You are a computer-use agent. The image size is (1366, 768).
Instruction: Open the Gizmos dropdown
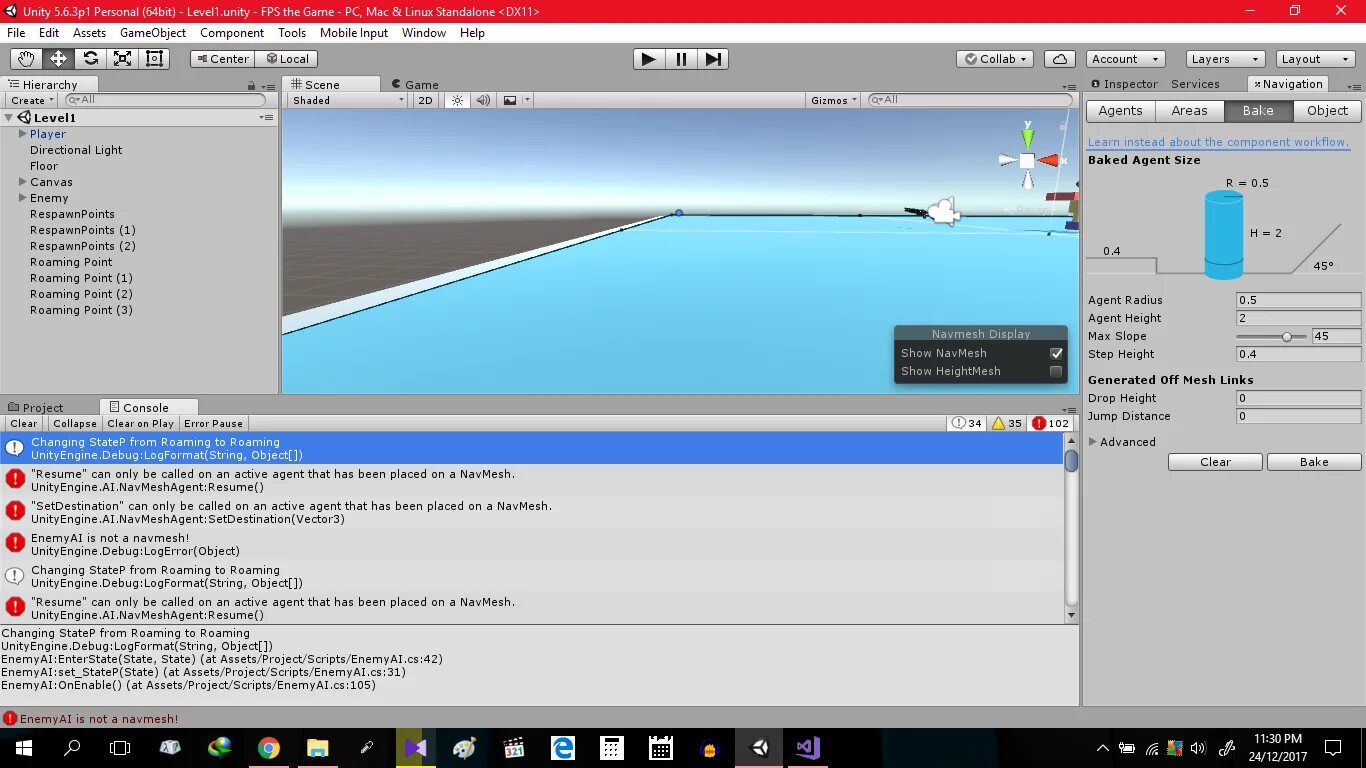click(834, 100)
